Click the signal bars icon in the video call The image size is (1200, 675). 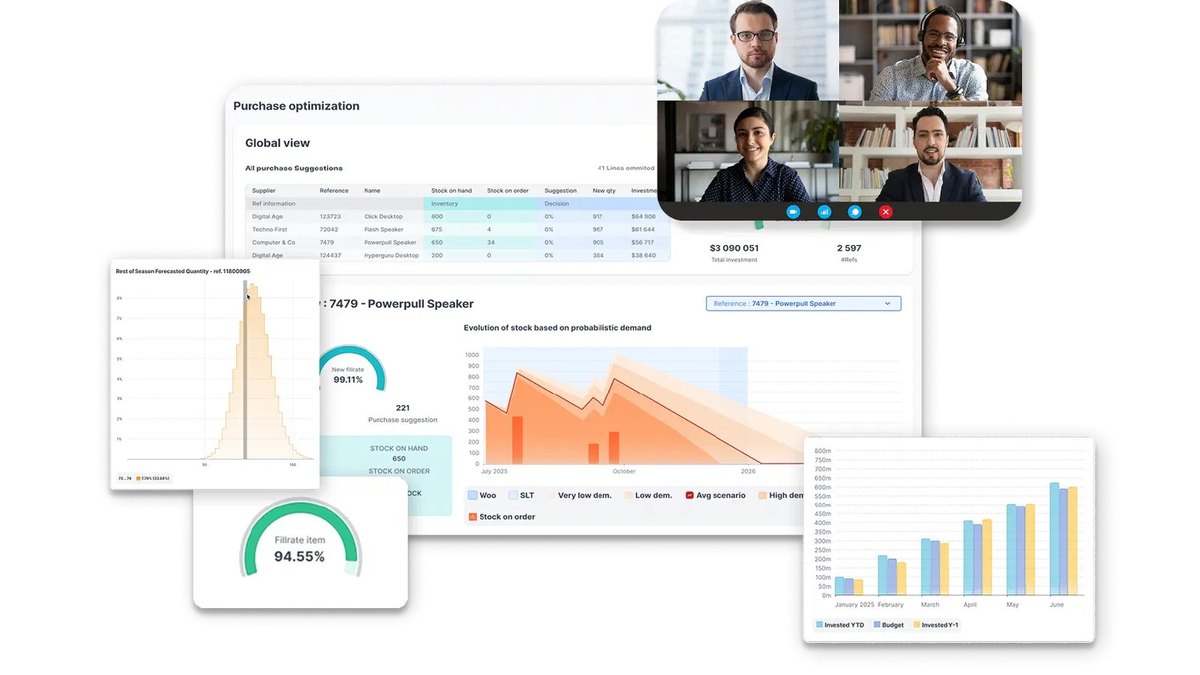(x=824, y=212)
